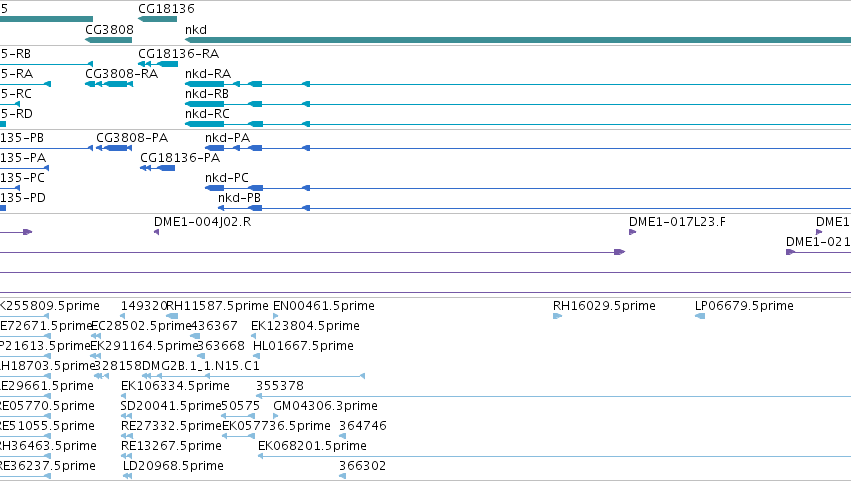851x481 pixels.
Task: Click the 355378 feature label
Action: pyautogui.click(x=280, y=387)
